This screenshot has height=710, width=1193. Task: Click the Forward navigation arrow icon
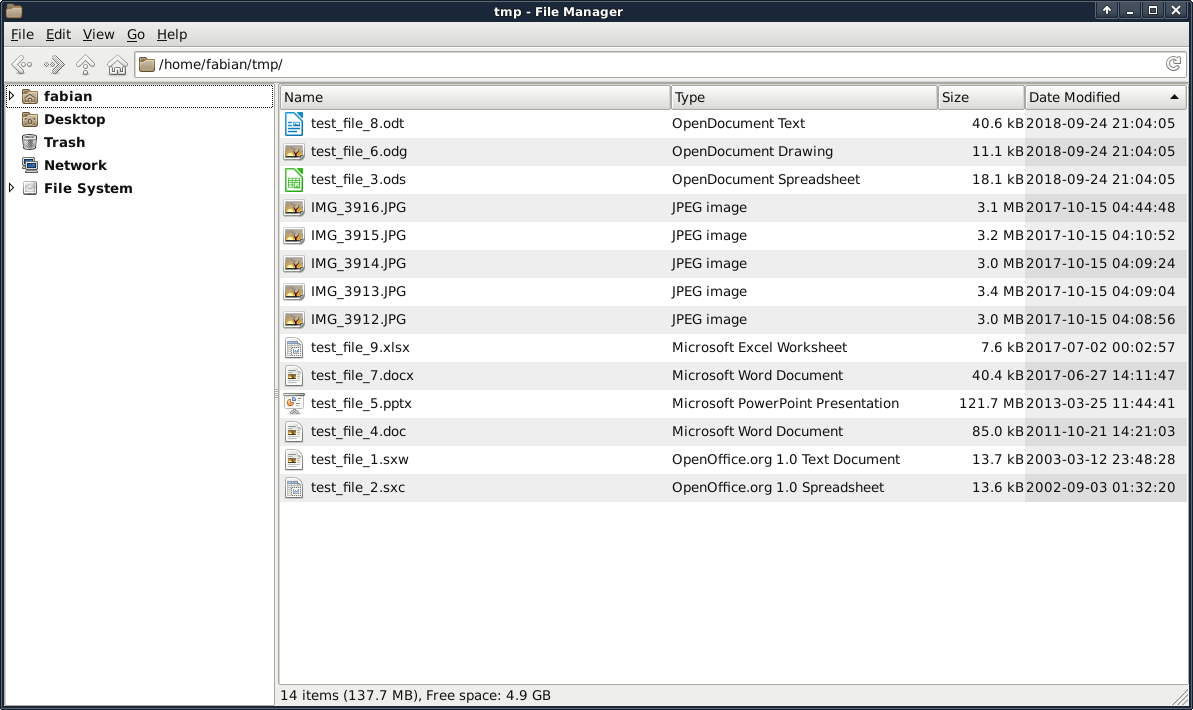(x=54, y=65)
